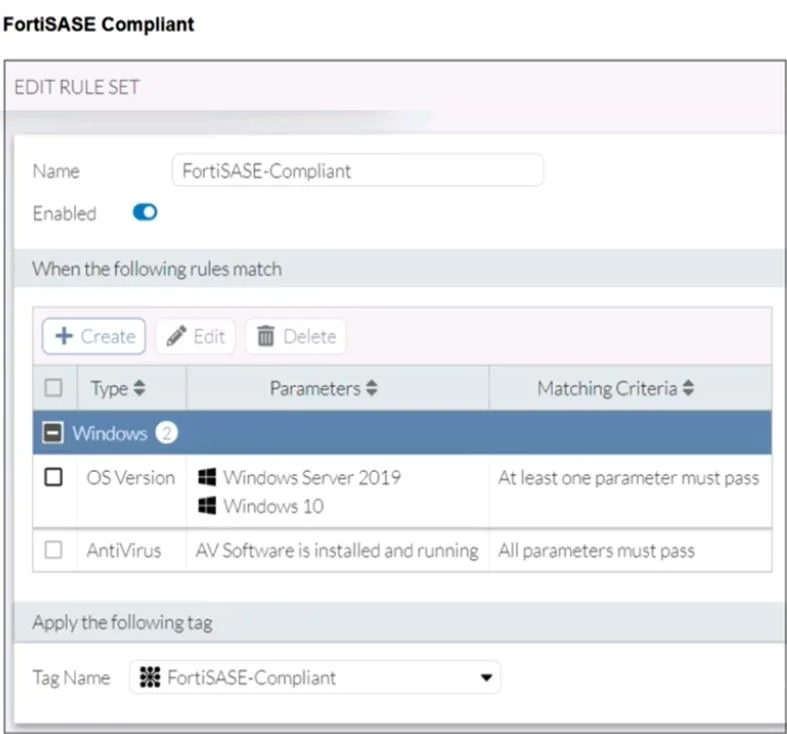Image resolution: width=787 pixels, height=734 pixels.
Task: Check the select-all checkbox in table header
Action: pos(53,388)
